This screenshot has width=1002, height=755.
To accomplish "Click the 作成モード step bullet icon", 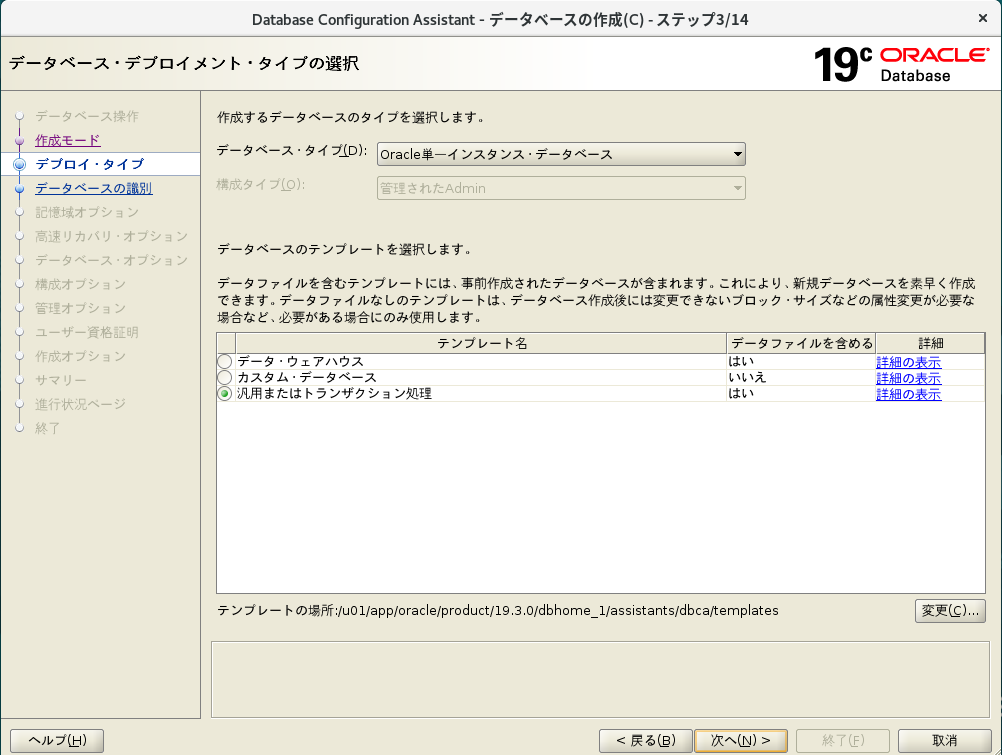I will pos(19,141).
